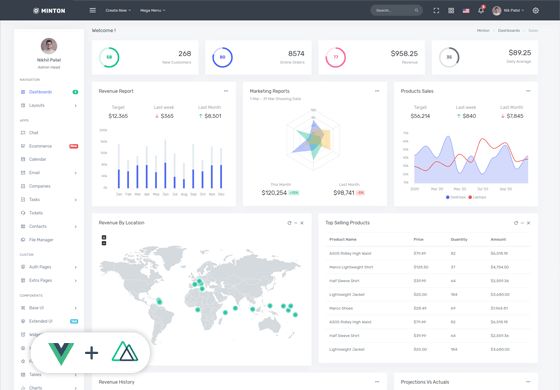The image size is (560, 390).
Task: Open Ecommerce in sidebar
Action: (x=49, y=146)
